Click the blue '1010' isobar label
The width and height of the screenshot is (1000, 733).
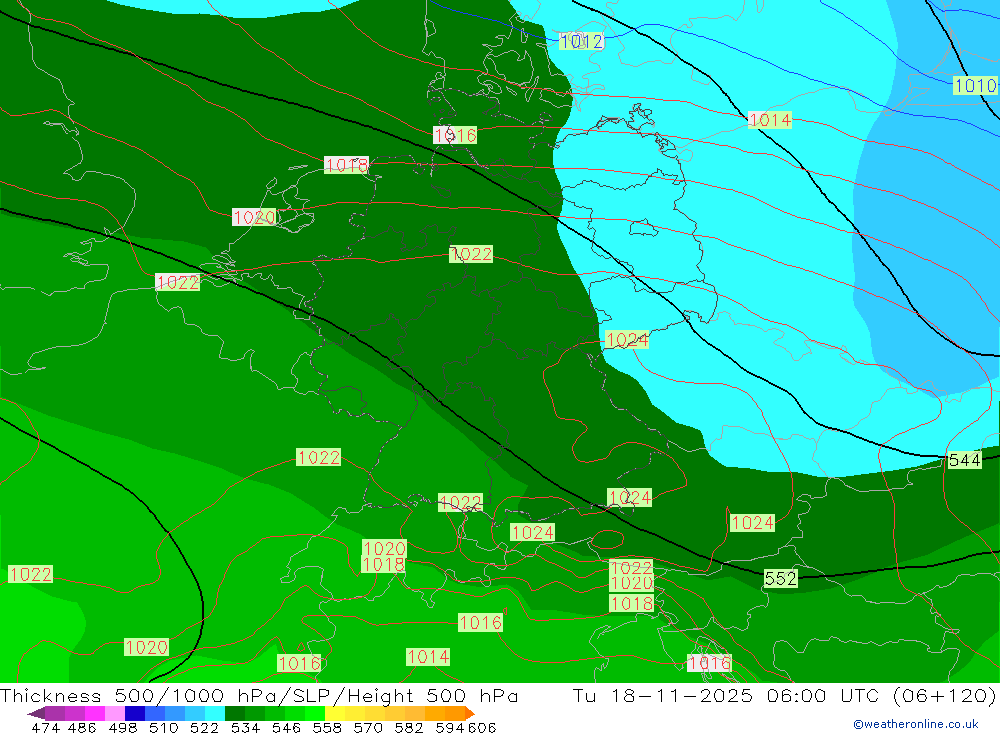[x=975, y=85]
